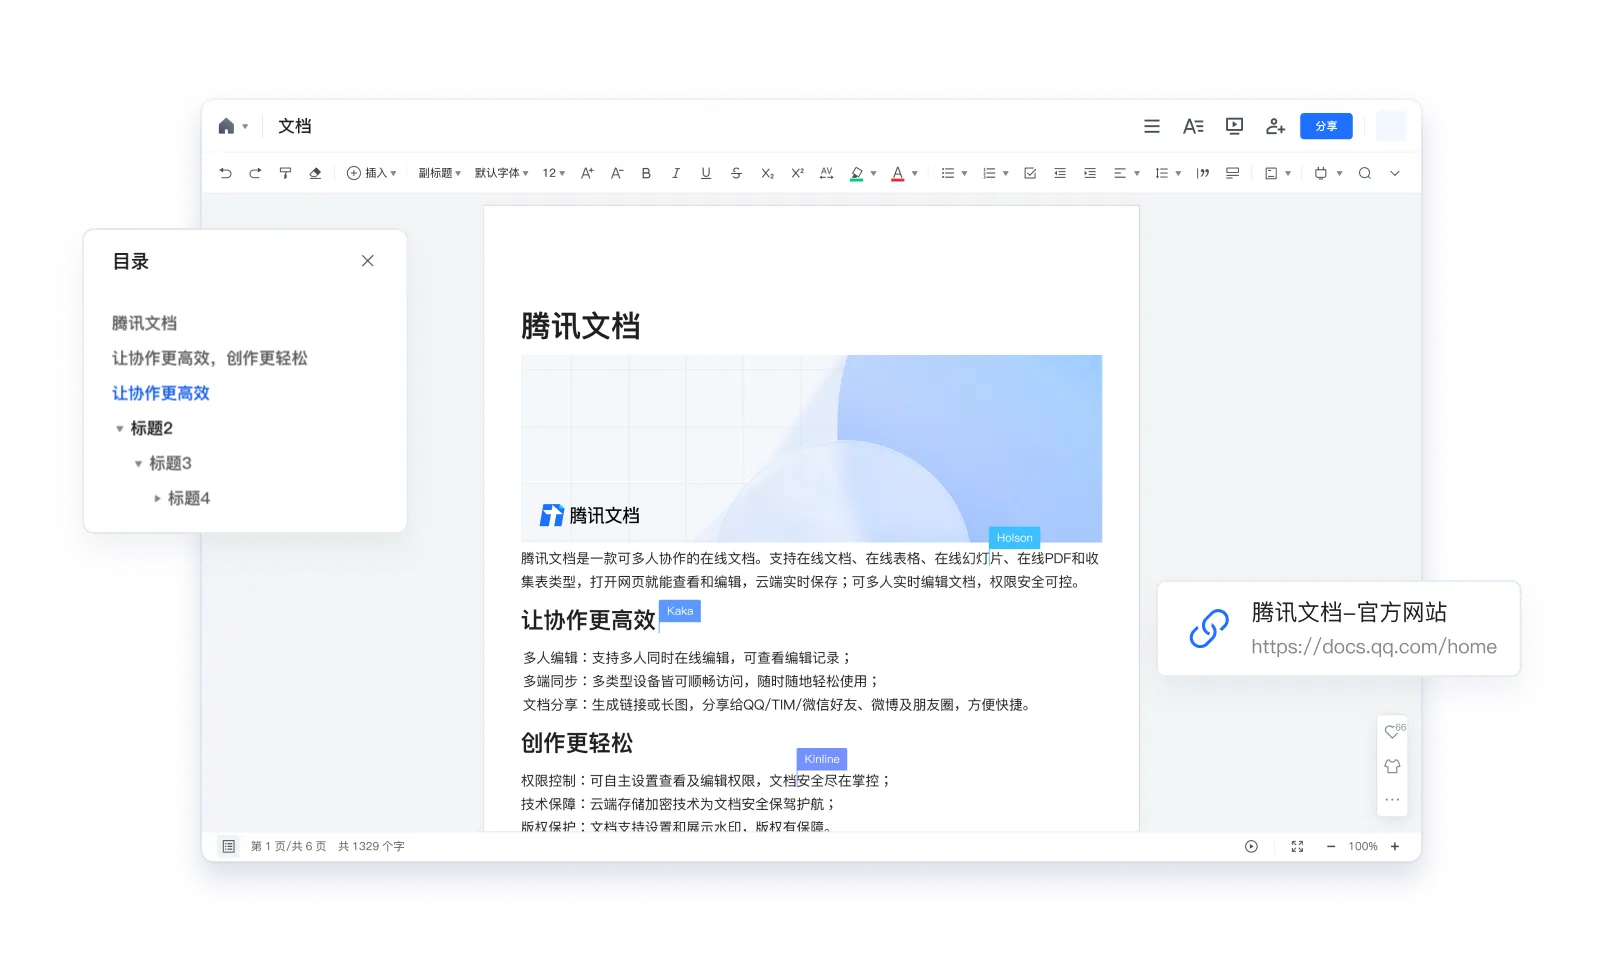Decrease font size with A- icon
This screenshot has height=960, width=1600.
point(617,173)
